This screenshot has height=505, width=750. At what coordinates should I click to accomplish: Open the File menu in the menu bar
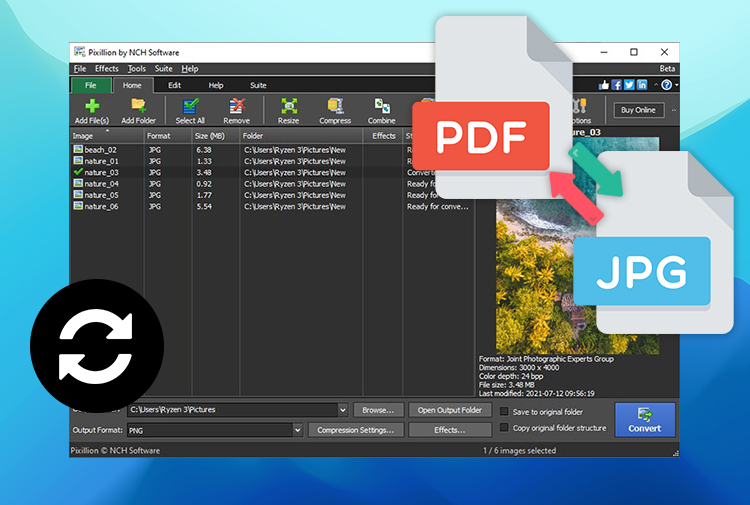[80, 69]
